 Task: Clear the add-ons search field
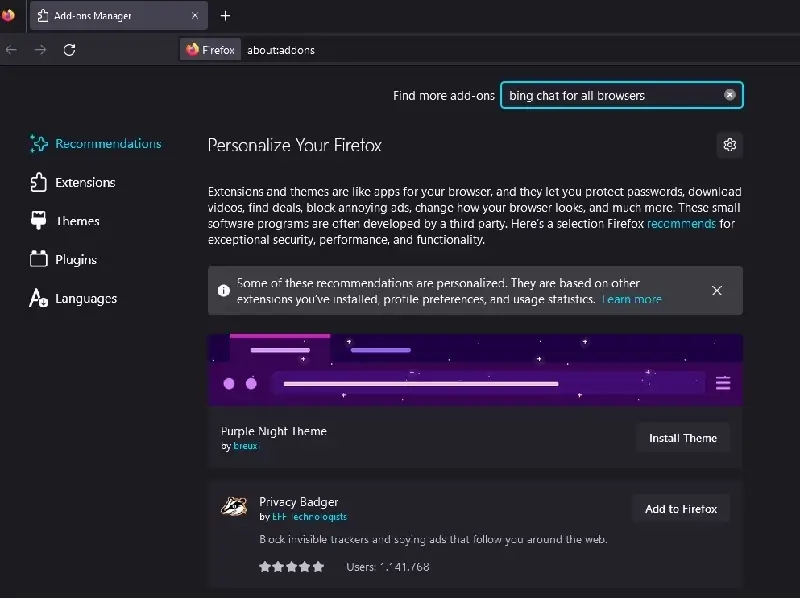pos(730,94)
